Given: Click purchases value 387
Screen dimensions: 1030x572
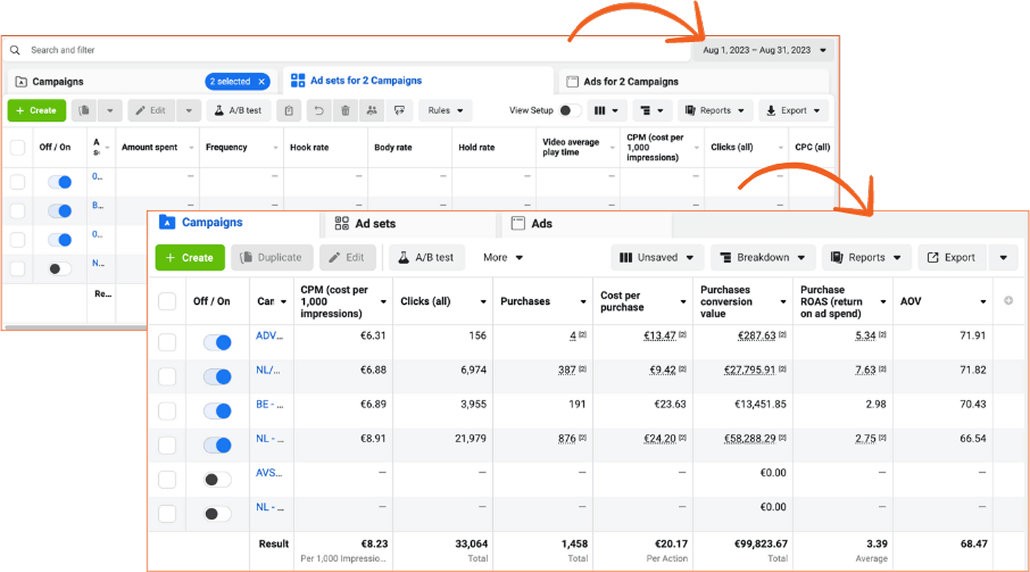Looking at the screenshot, I should [x=567, y=370].
